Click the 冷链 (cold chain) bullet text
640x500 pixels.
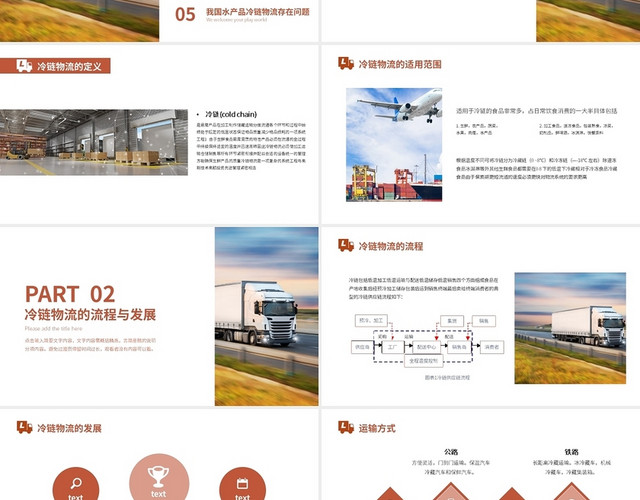click(231, 114)
